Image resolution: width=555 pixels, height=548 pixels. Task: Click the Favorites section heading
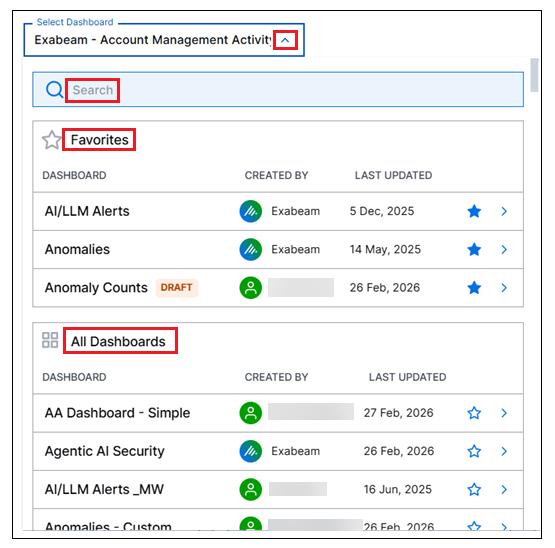pos(99,140)
